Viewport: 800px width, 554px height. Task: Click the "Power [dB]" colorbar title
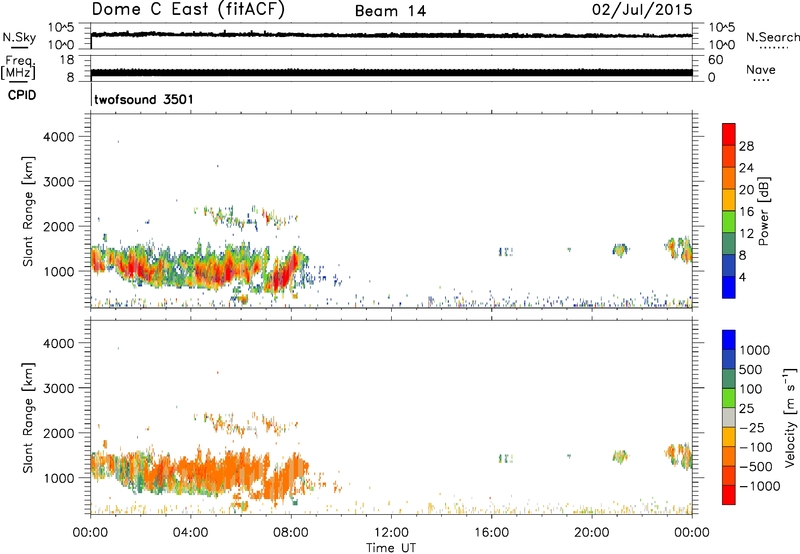[x=763, y=211]
